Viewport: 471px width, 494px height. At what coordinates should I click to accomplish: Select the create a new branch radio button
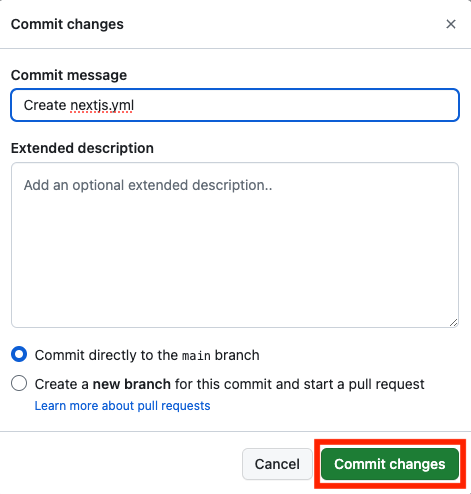coord(19,383)
